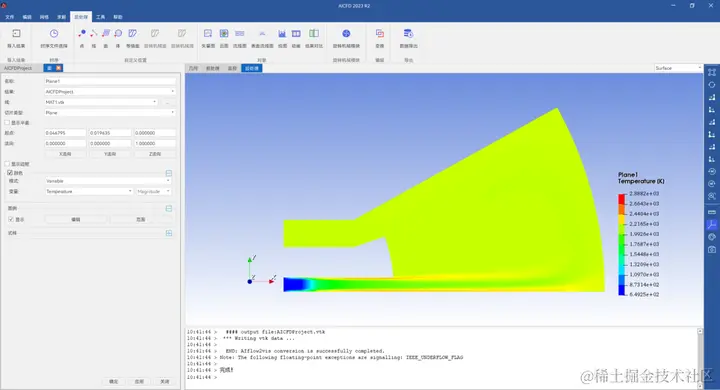Click the data export database icon
Image resolution: width=720 pixels, height=390 pixels.
[x=408, y=34]
